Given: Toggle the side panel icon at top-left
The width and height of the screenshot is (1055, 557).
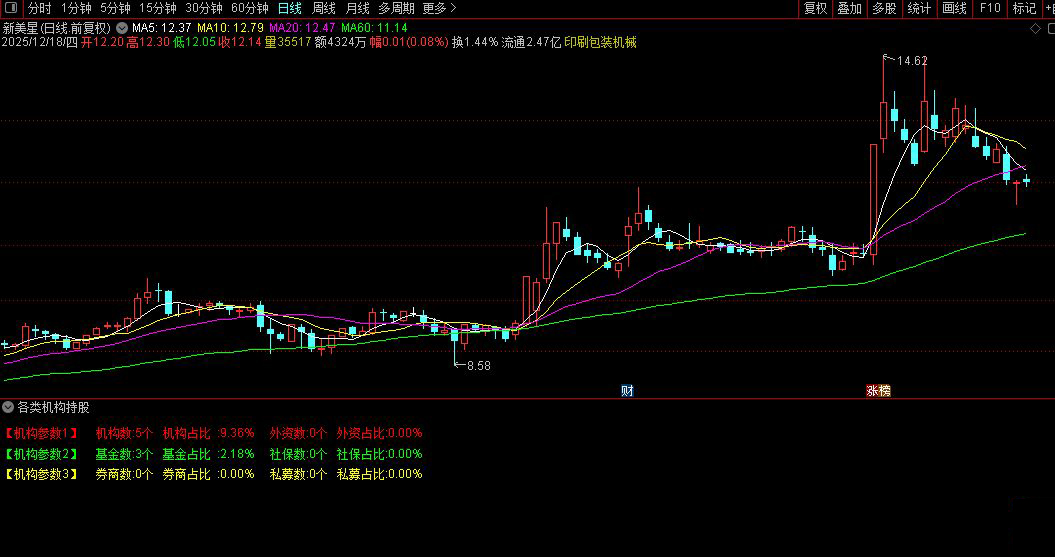Looking at the screenshot, I should click(11, 8).
